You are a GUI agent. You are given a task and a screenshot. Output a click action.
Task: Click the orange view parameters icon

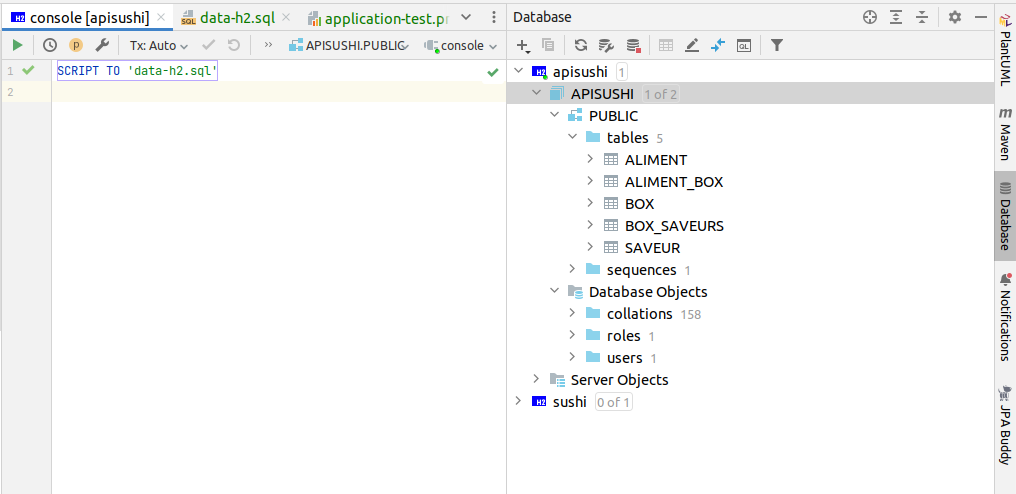point(76,45)
